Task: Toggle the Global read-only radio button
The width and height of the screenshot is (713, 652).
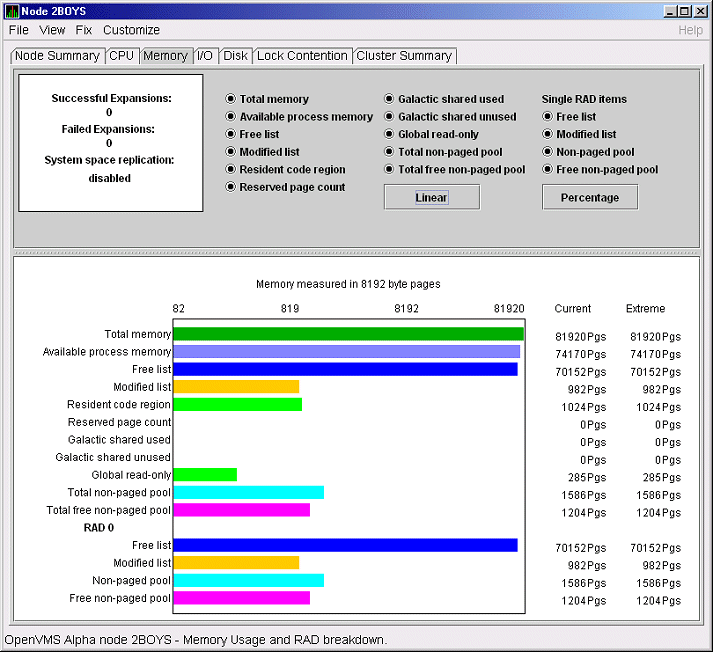Action: coord(389,135)
